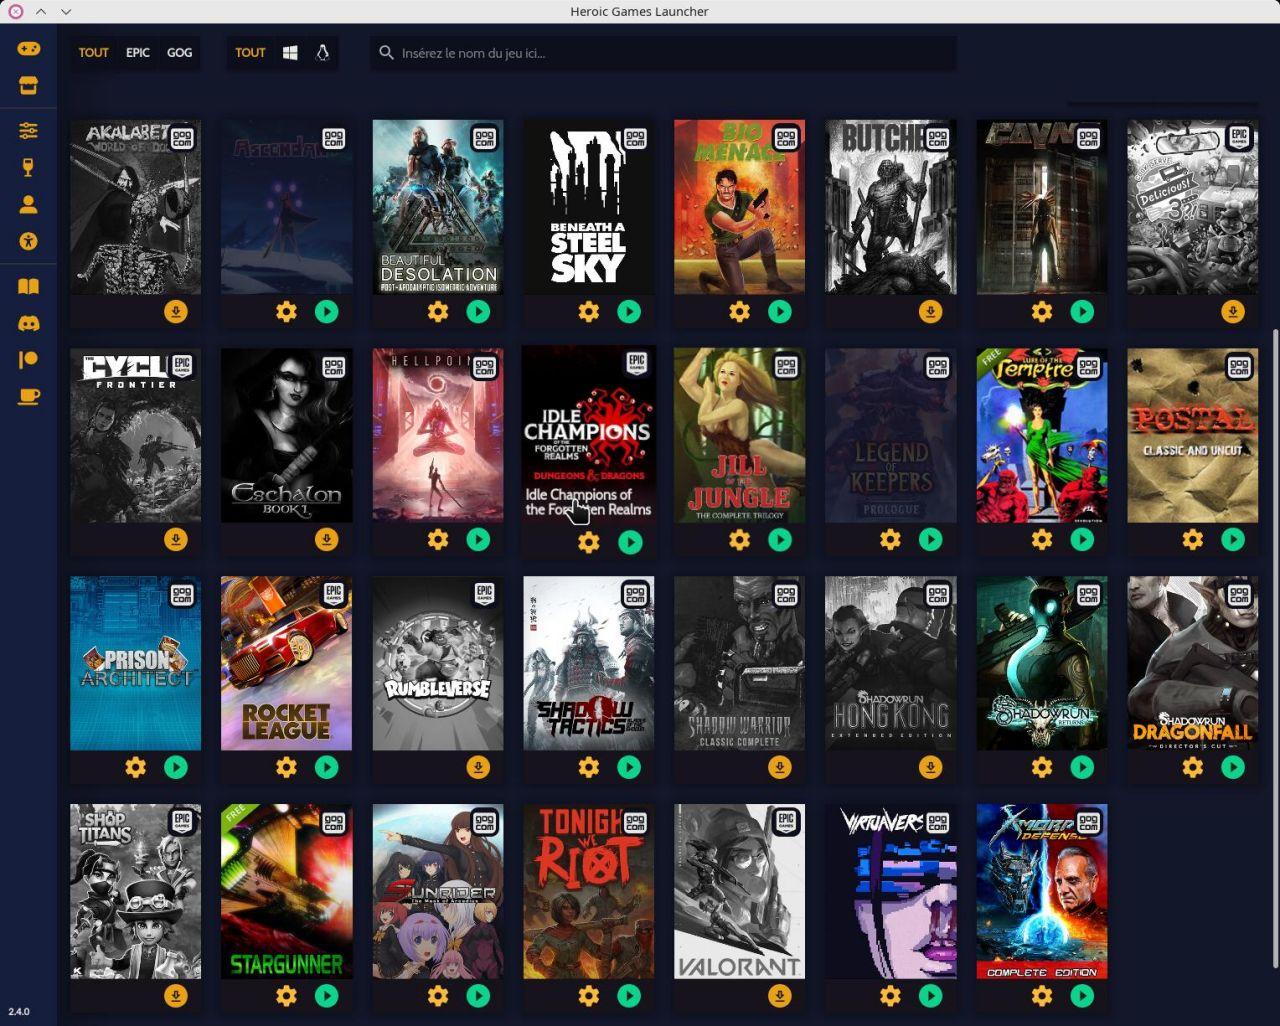Show all stores with the first TOUT filter

[94, 53]
